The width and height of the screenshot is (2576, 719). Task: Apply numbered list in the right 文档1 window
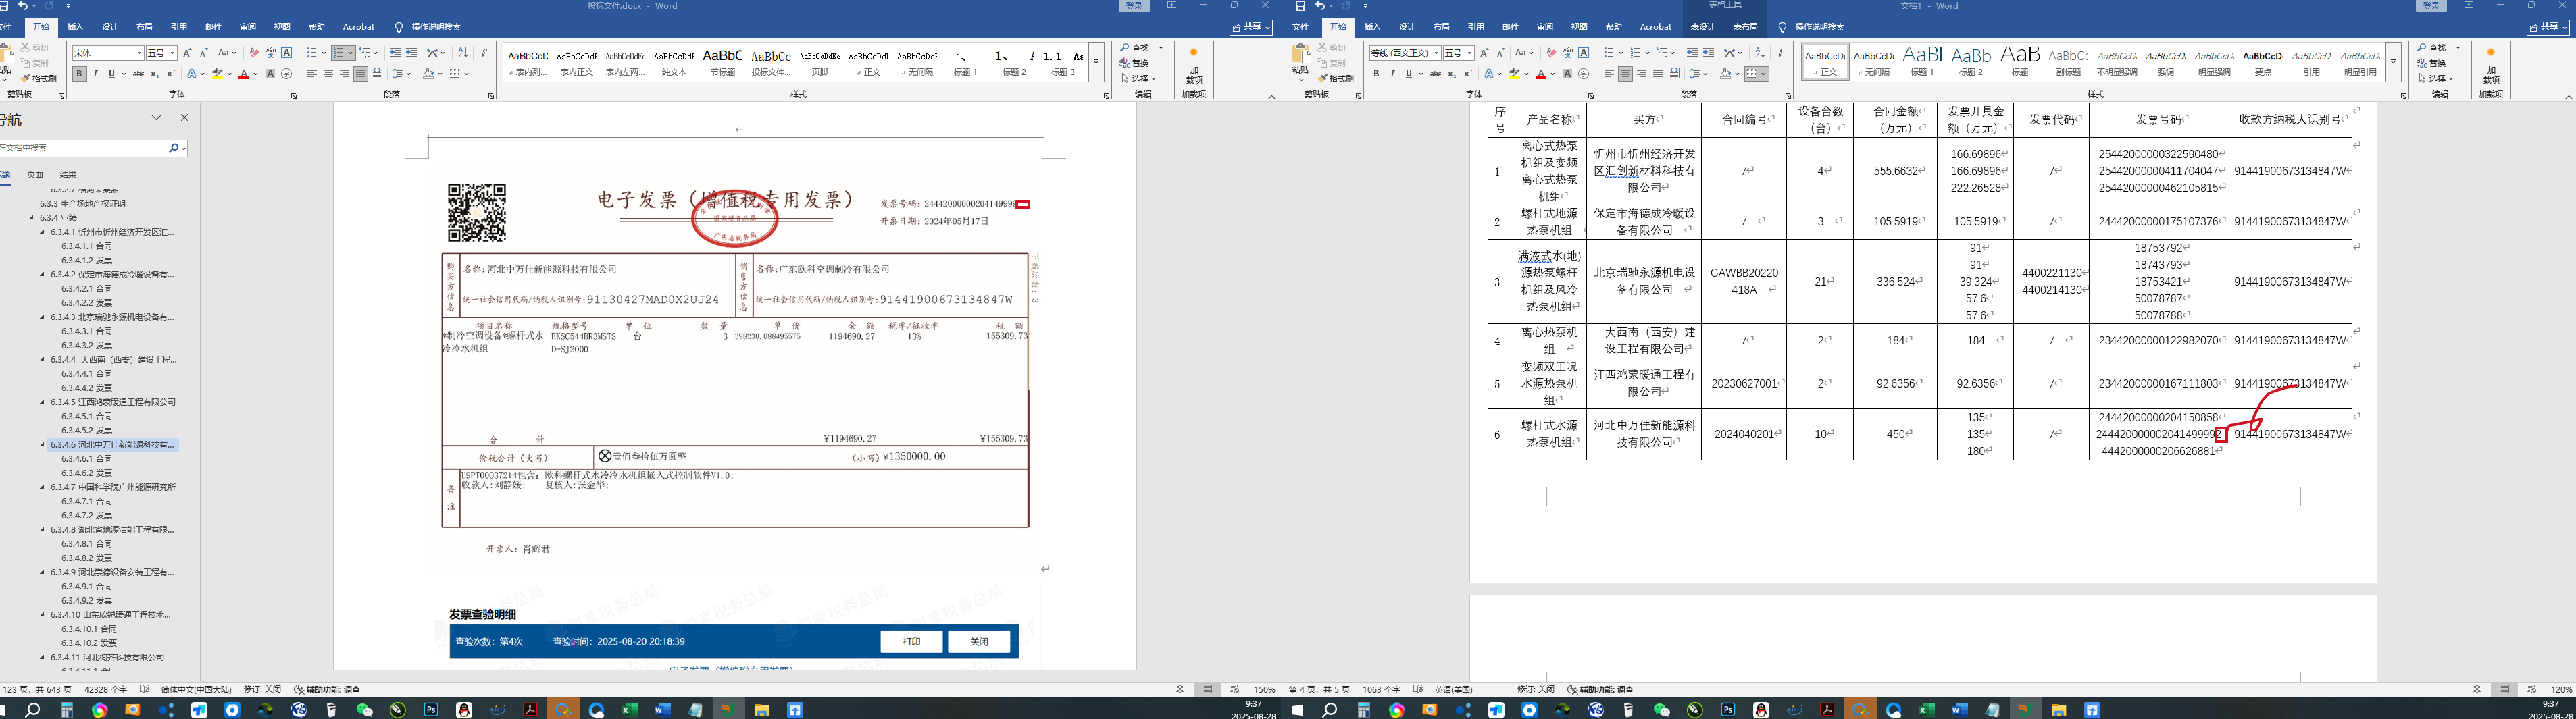1635,53
